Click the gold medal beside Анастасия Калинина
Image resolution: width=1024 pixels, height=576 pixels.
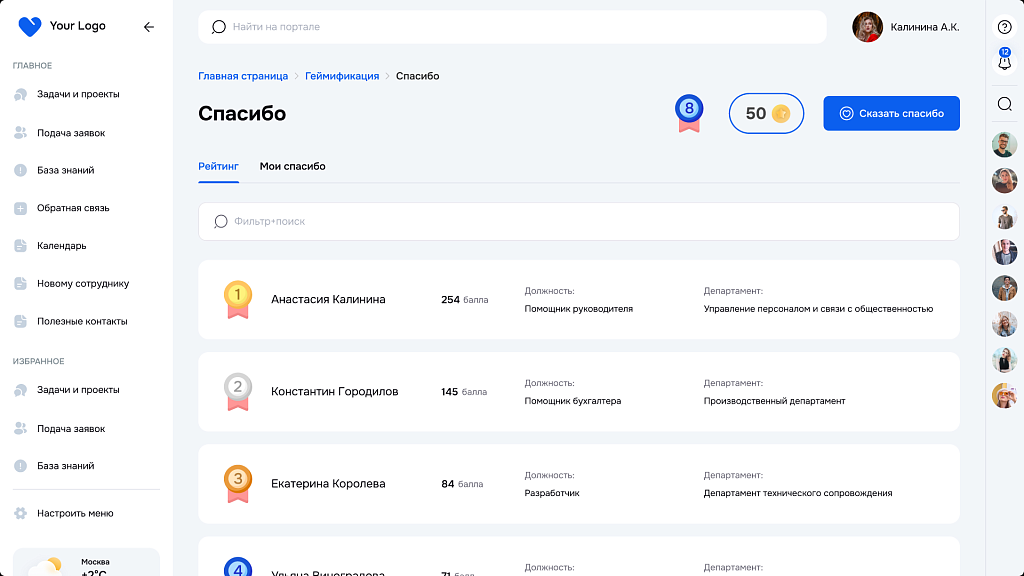236,297
